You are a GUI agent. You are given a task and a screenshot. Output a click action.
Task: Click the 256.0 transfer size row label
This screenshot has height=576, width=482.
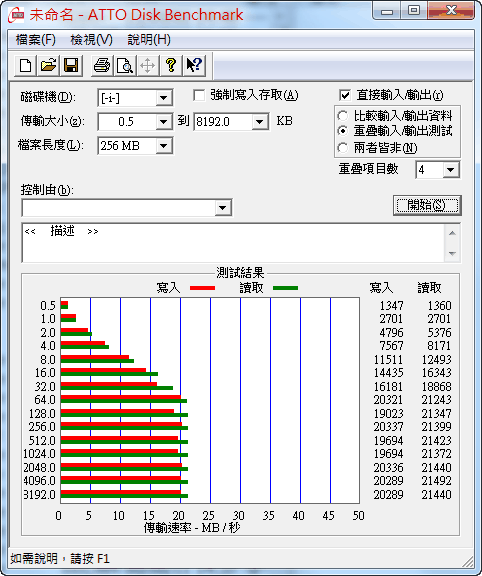point(42,427)
